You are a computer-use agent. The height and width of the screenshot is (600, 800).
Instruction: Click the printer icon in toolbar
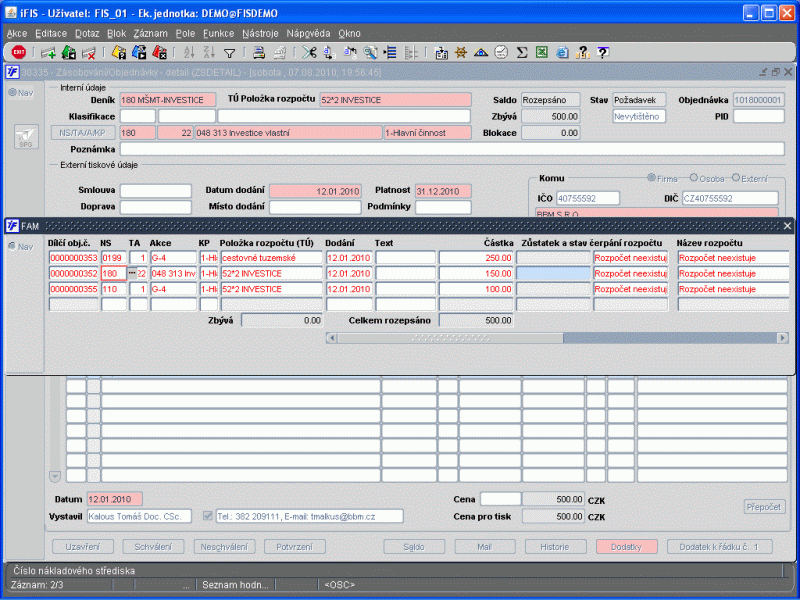(x=258, y=52)
